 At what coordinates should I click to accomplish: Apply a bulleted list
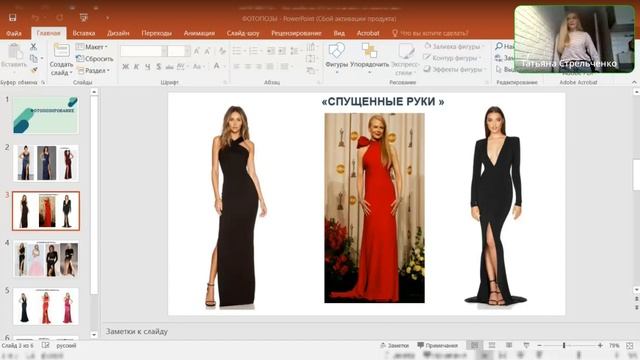point(237,51)
